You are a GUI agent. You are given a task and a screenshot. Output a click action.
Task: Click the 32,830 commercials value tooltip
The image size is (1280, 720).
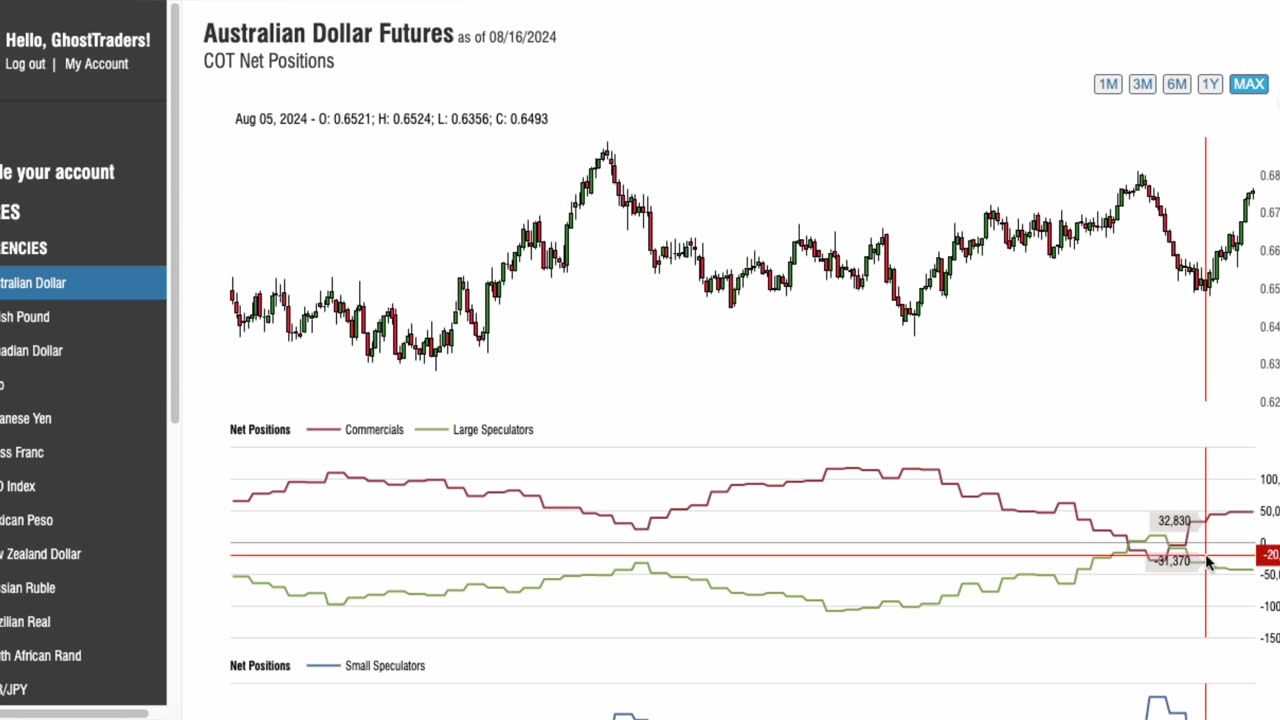tap(1174, 521)
